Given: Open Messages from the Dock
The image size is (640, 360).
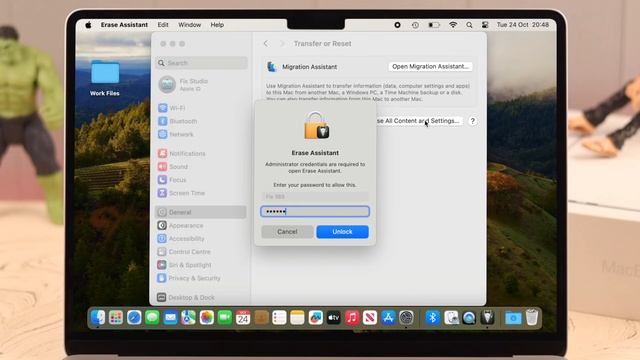Looking at the screenshot, I should (x=152, y=318).
